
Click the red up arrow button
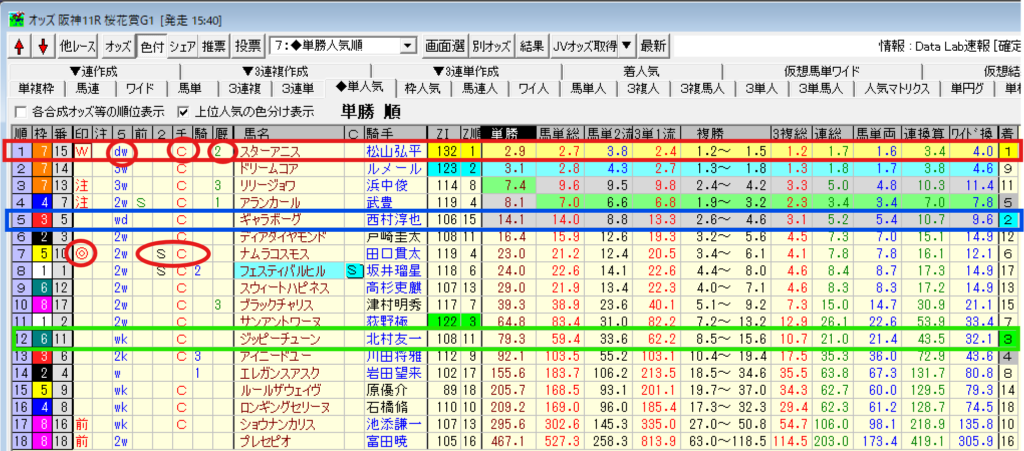pos(19,46)
